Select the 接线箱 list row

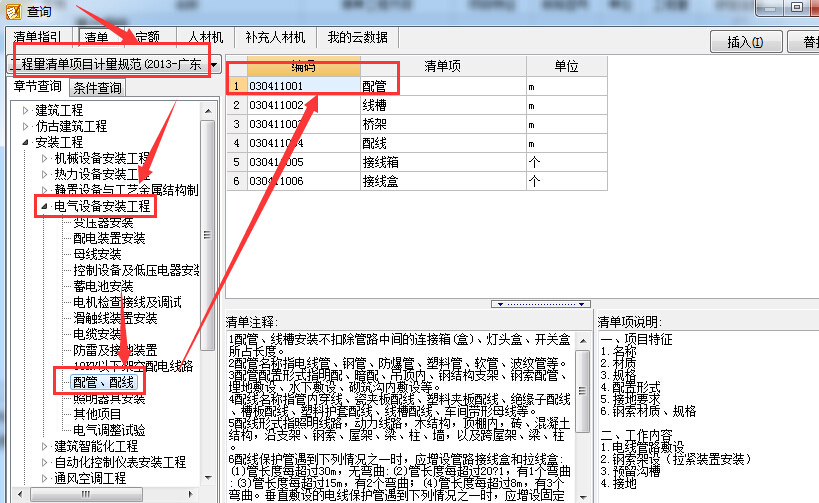pyautogui.click(x=417, y=162)
